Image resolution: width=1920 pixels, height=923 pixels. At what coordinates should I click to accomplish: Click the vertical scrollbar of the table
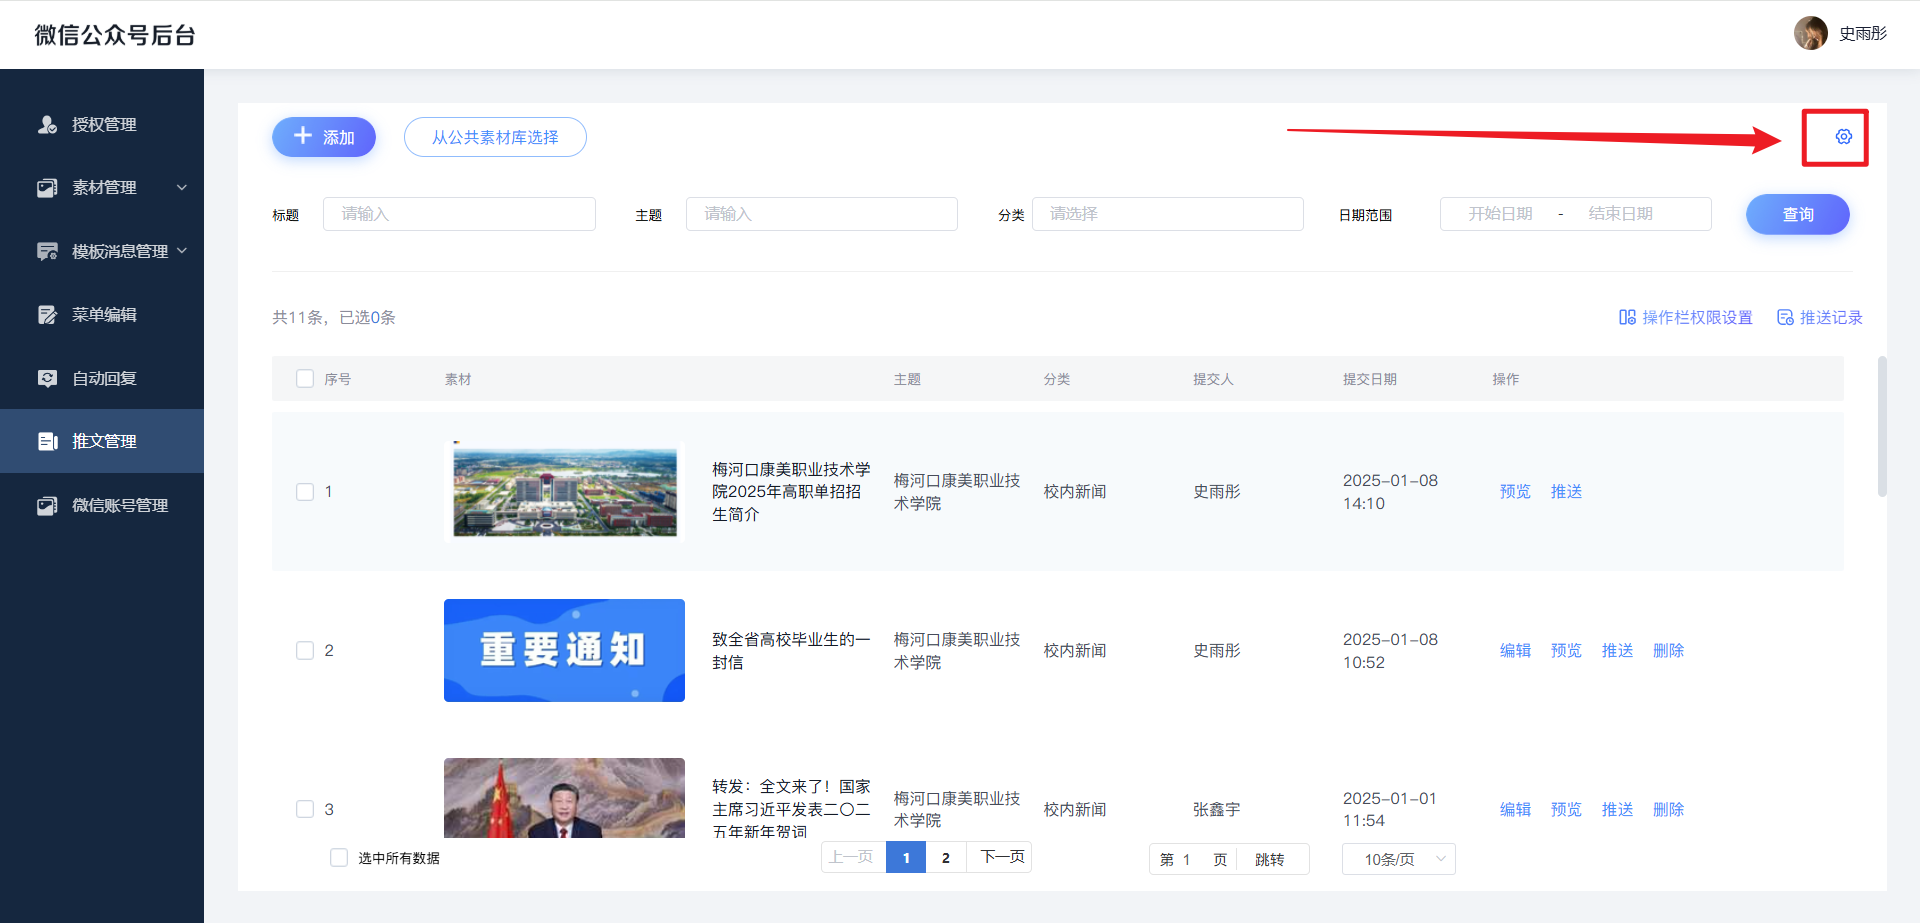[1882, 427]
